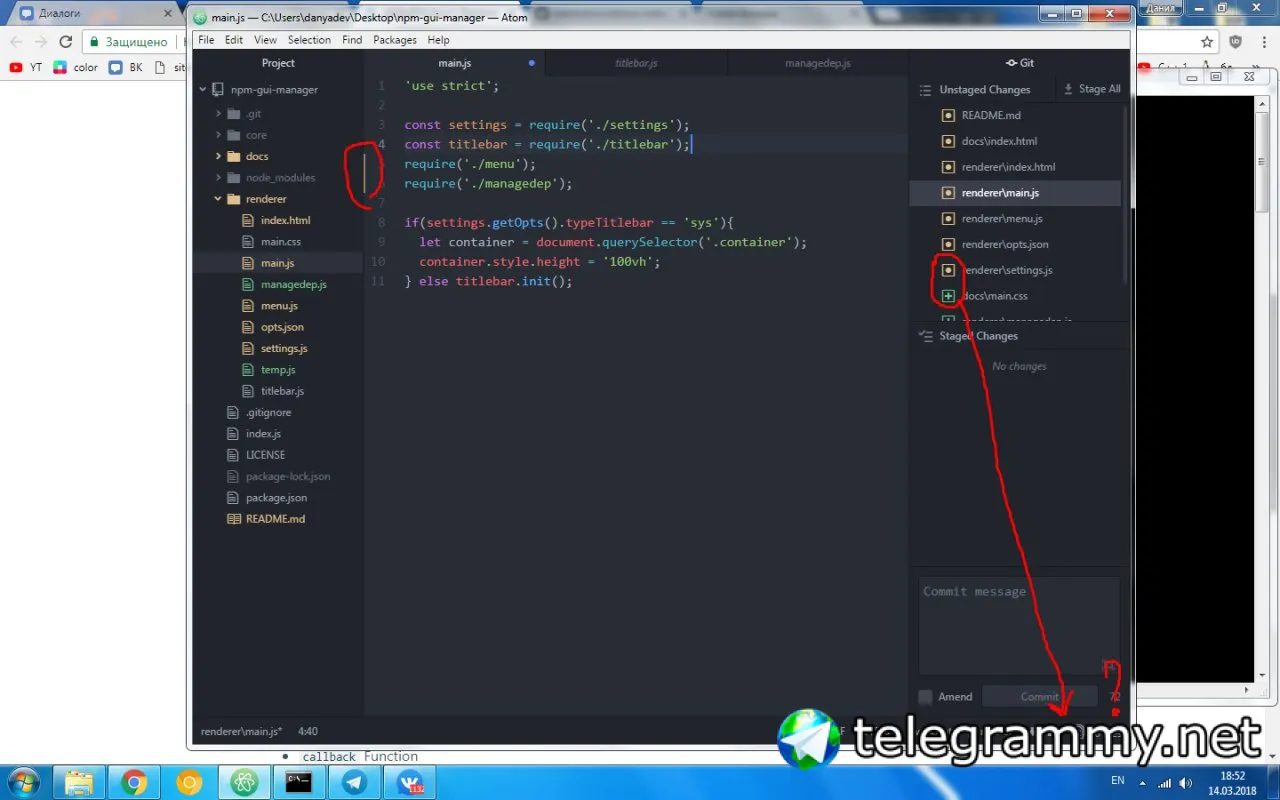Bookmark this page with the star icon
The width and height of the screenshot is (1280, 800).
1207,42
